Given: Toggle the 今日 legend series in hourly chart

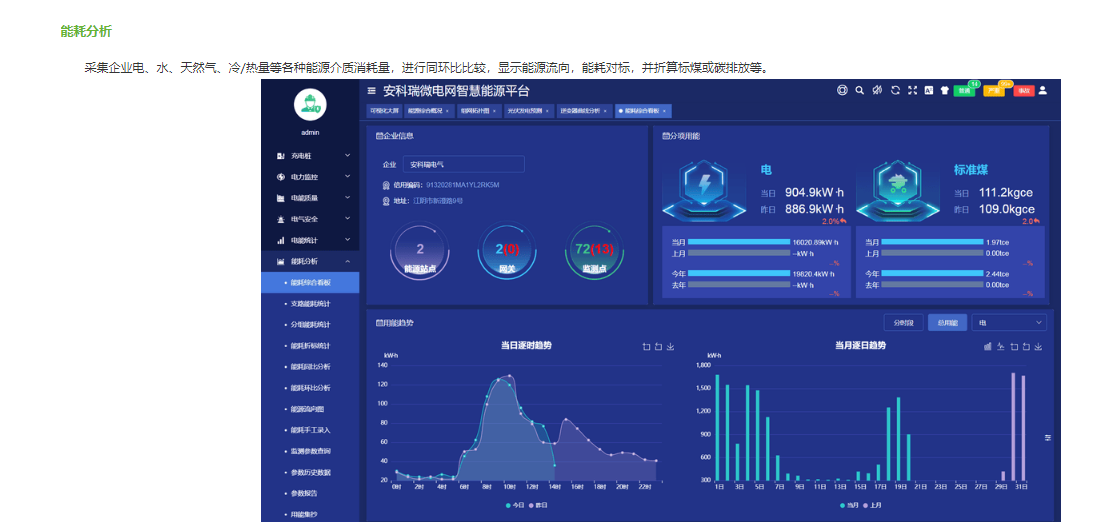Looking at the screenshot, I should pyautogui.click(x=513, y=505).
